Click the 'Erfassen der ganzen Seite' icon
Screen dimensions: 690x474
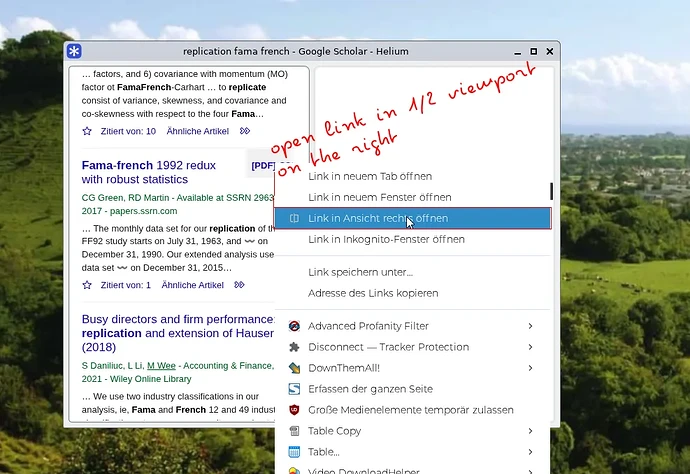coord(294,389)
